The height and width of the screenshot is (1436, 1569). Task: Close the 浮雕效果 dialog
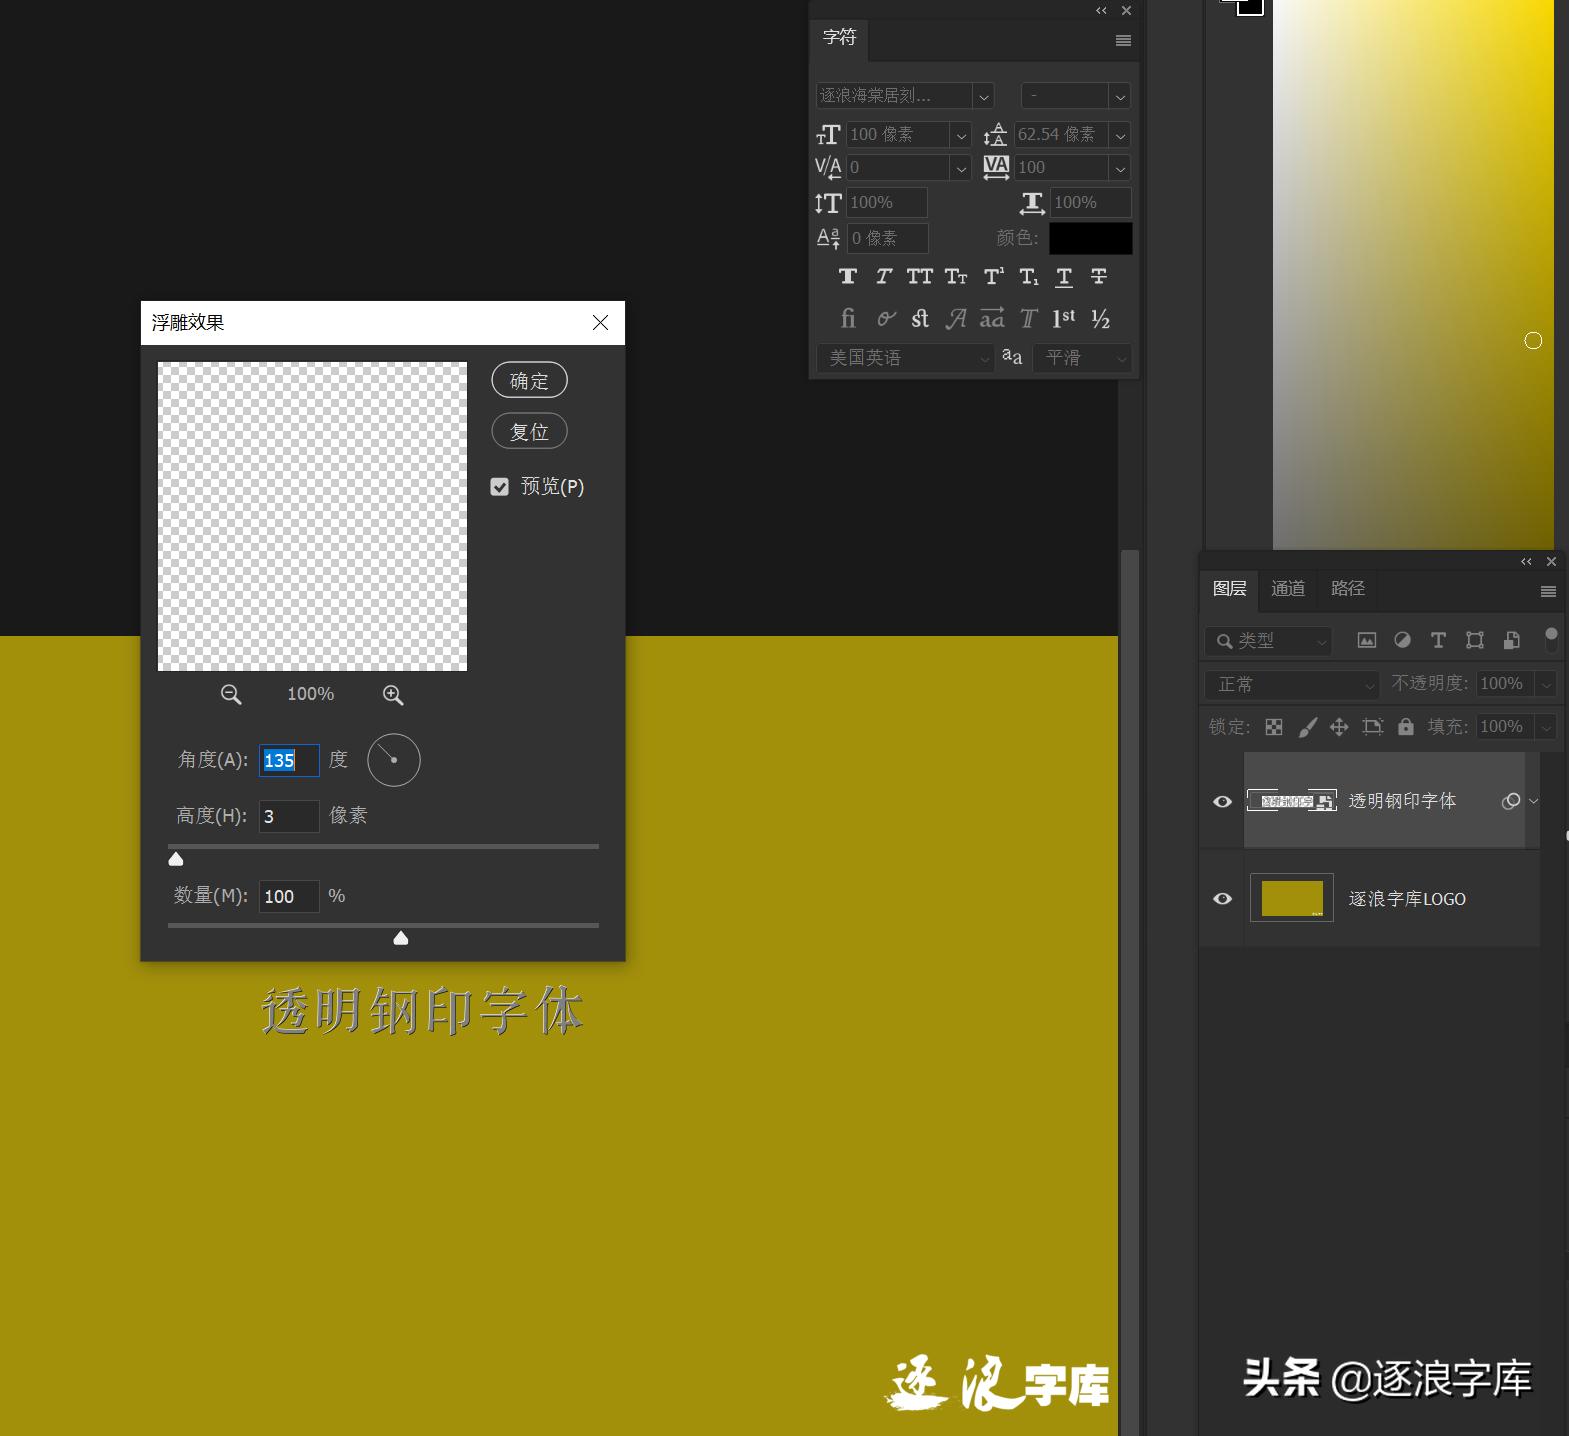click(600, 322)
